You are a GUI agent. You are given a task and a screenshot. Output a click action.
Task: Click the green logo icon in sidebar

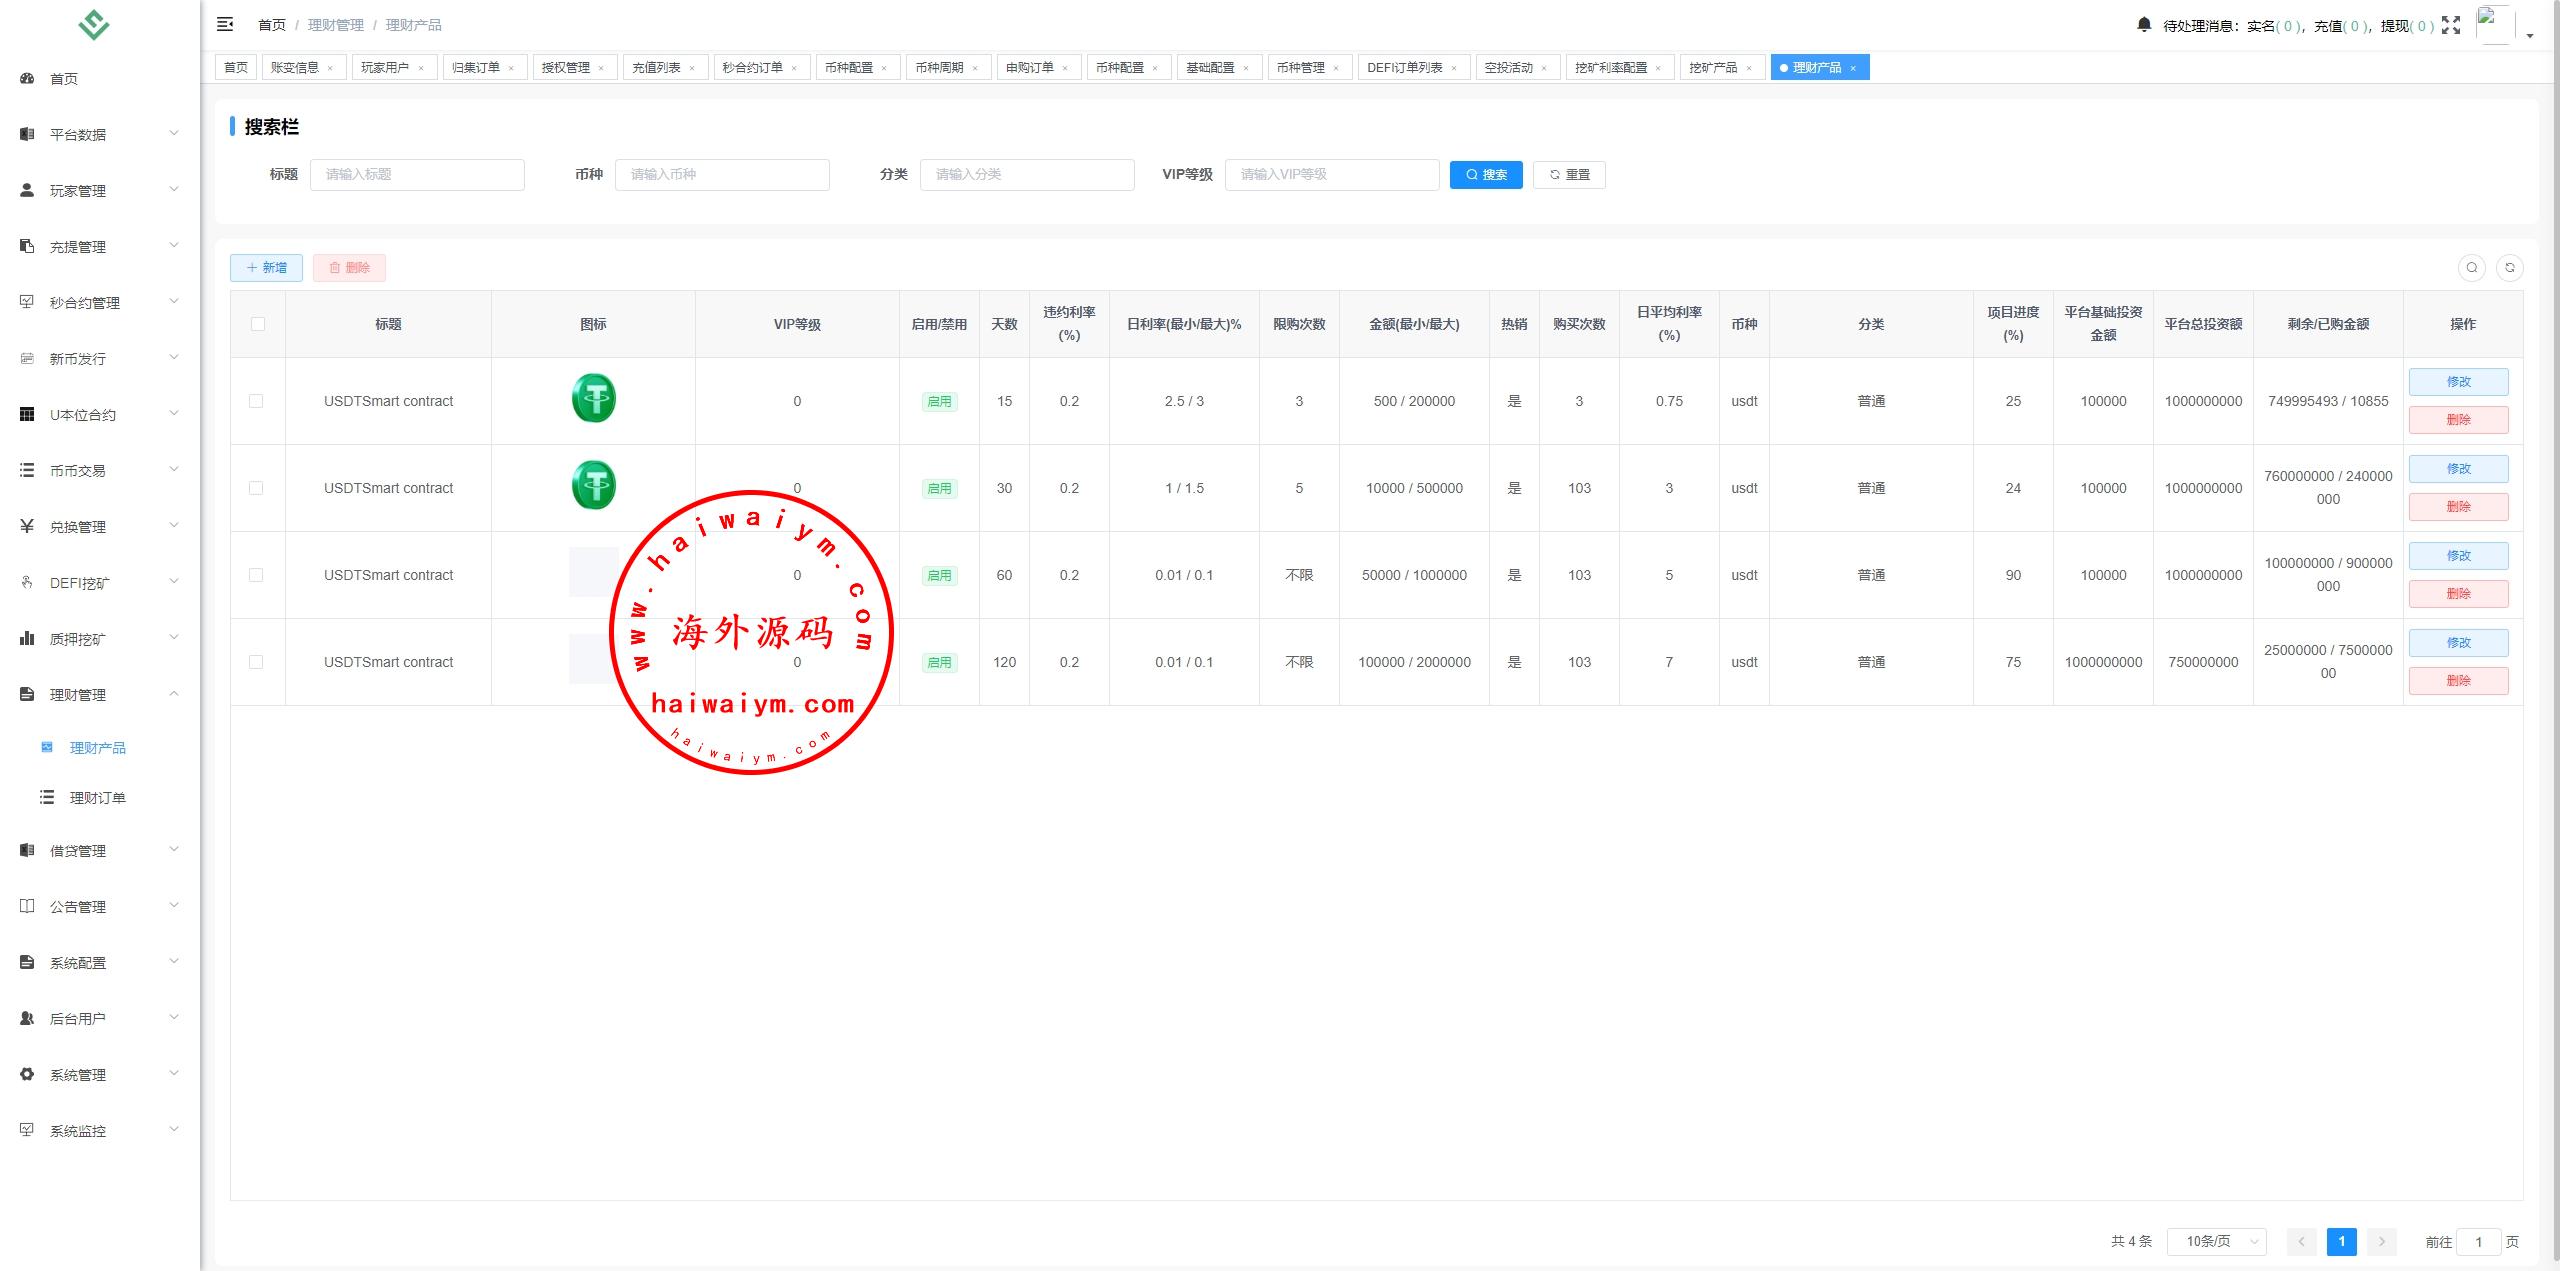[x=94, y=24]
